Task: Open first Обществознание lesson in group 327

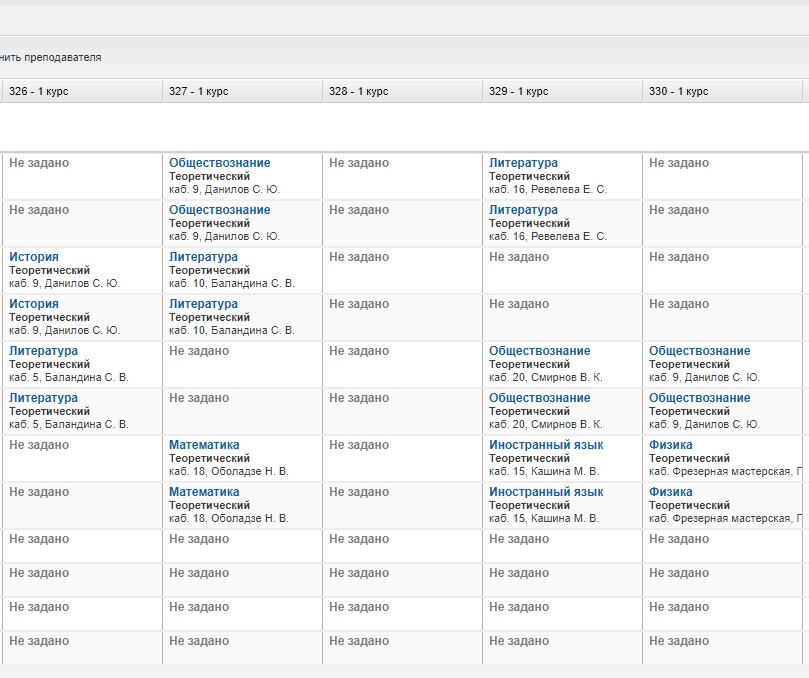Action: coord(219,163)
